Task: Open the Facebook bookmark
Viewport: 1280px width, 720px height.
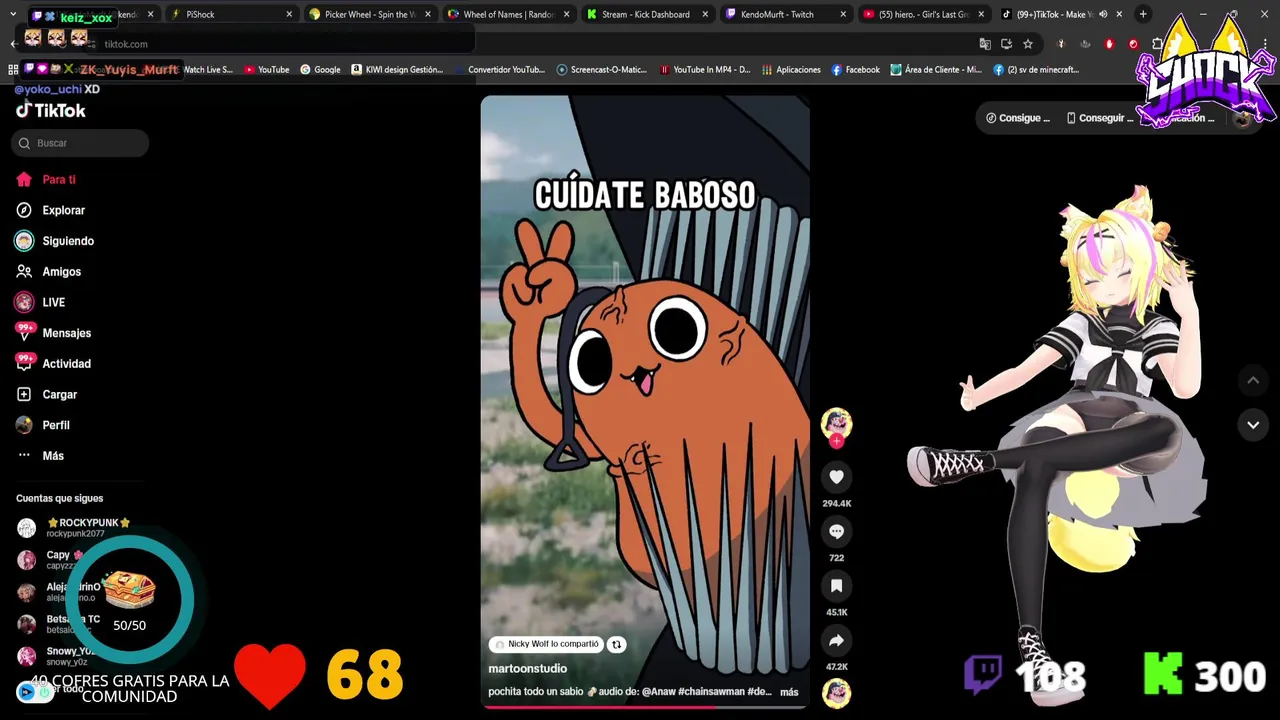Action: coord(855,70)
